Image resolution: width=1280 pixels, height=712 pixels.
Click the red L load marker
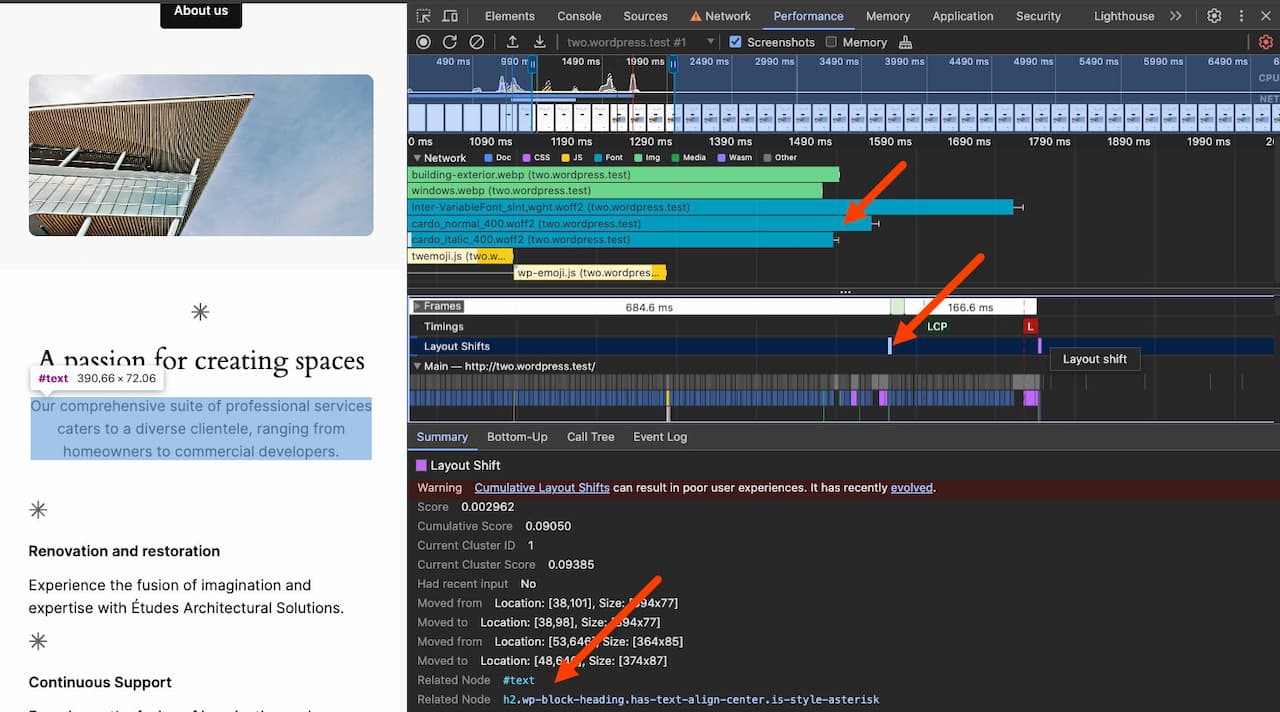[1031, 326]
